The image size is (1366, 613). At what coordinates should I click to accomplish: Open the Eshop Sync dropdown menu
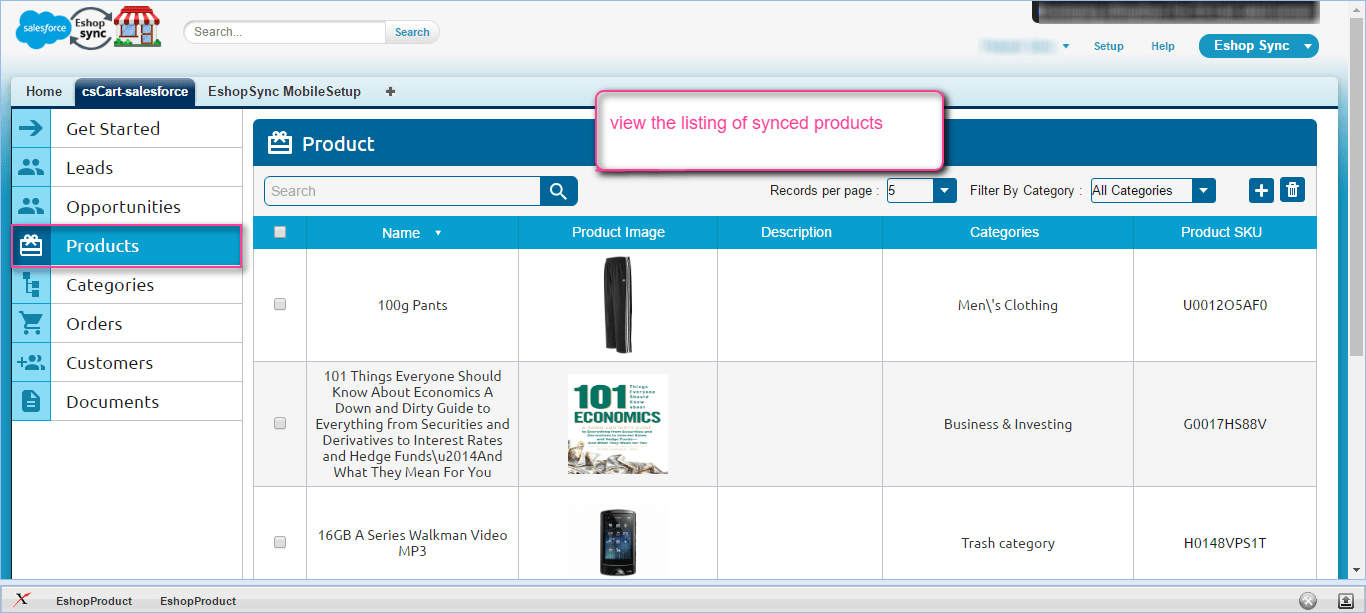[x=1258, y=45]
